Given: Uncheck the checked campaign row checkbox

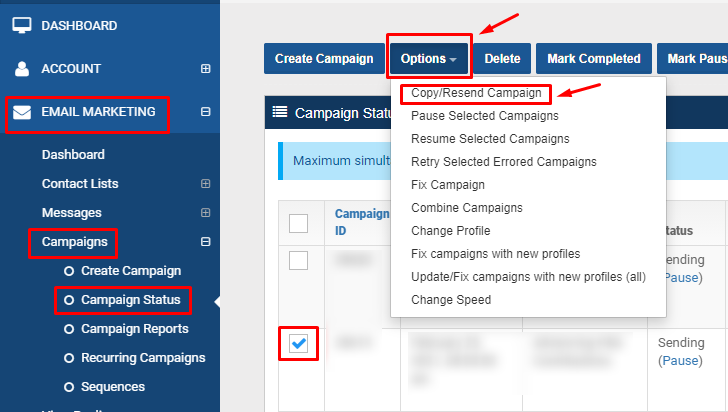Looking at the screenshot, I should click(x=298, y=344).
